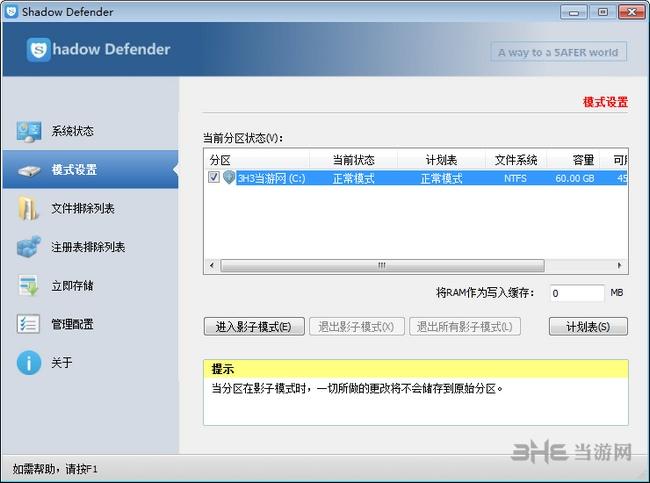Screen dimensions: 650x483
Task: Click the 进入影子模式(E) button
Action: coord(254,327)
